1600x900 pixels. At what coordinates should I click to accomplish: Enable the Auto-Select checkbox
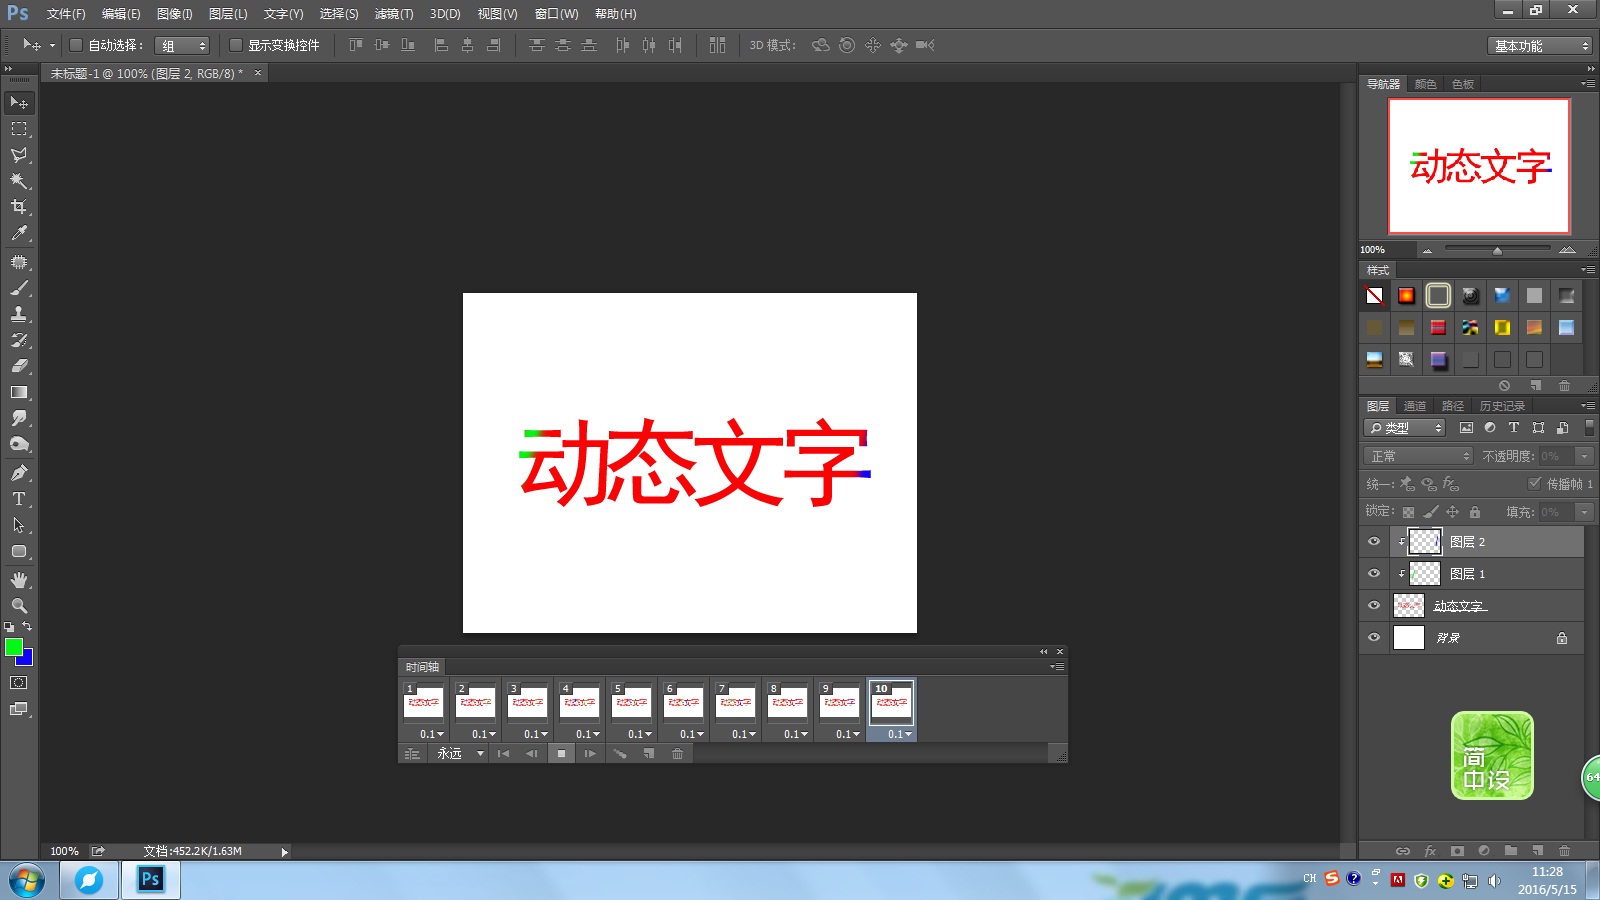75,45
